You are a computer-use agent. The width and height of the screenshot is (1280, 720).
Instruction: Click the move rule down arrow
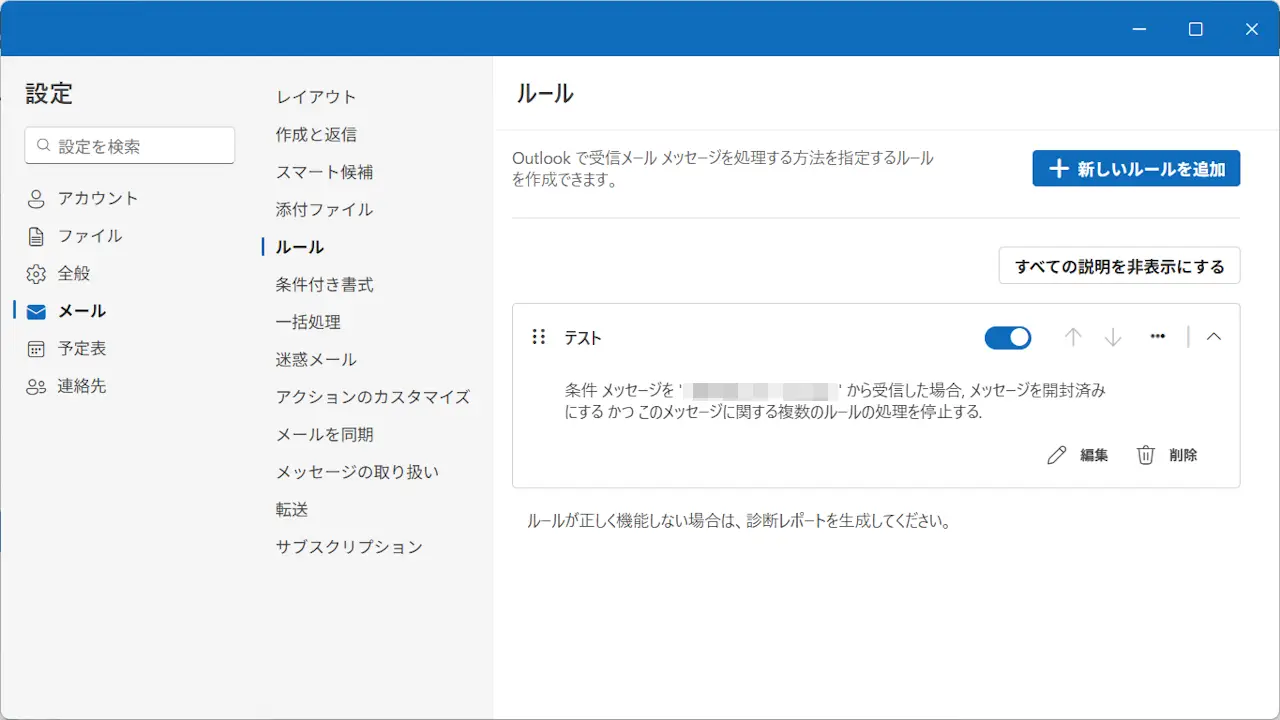(1113, 337)
